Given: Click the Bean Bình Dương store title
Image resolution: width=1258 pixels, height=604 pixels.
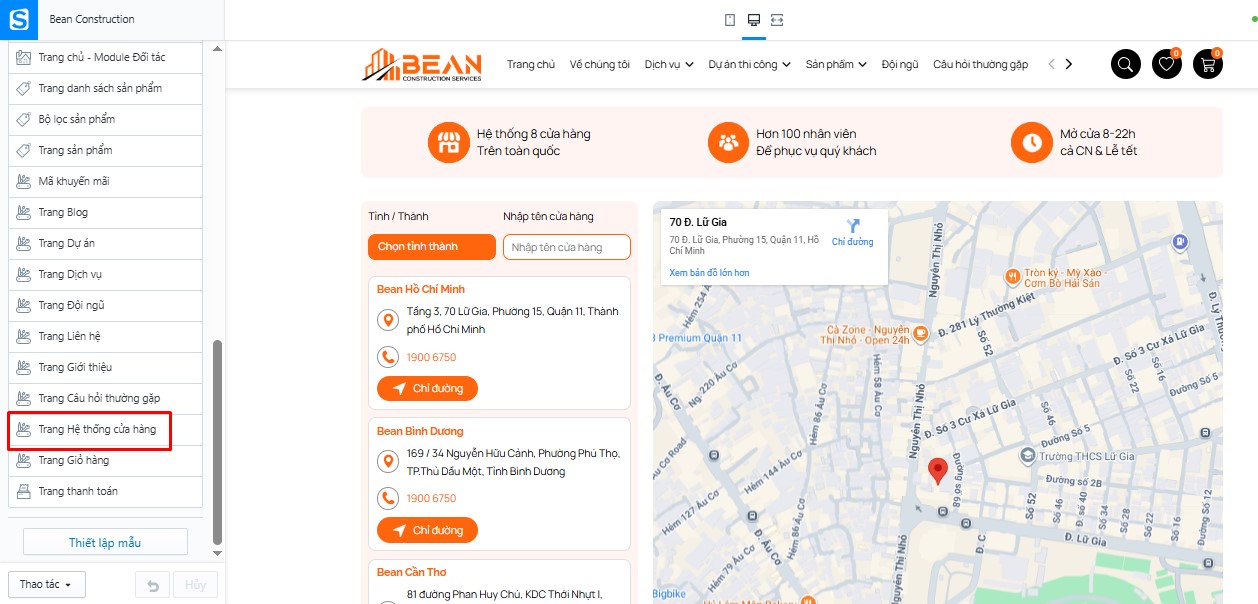Looking at the screenshot, I should click(420, 431).
